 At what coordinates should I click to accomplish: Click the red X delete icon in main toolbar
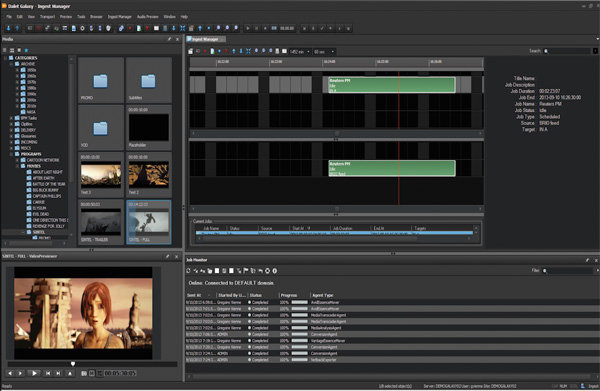[39, 28]
